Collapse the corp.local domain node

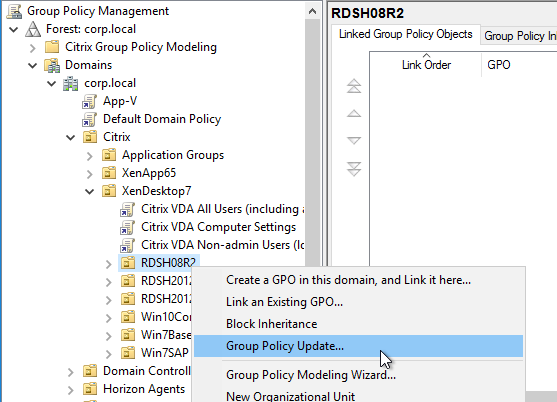52,84
